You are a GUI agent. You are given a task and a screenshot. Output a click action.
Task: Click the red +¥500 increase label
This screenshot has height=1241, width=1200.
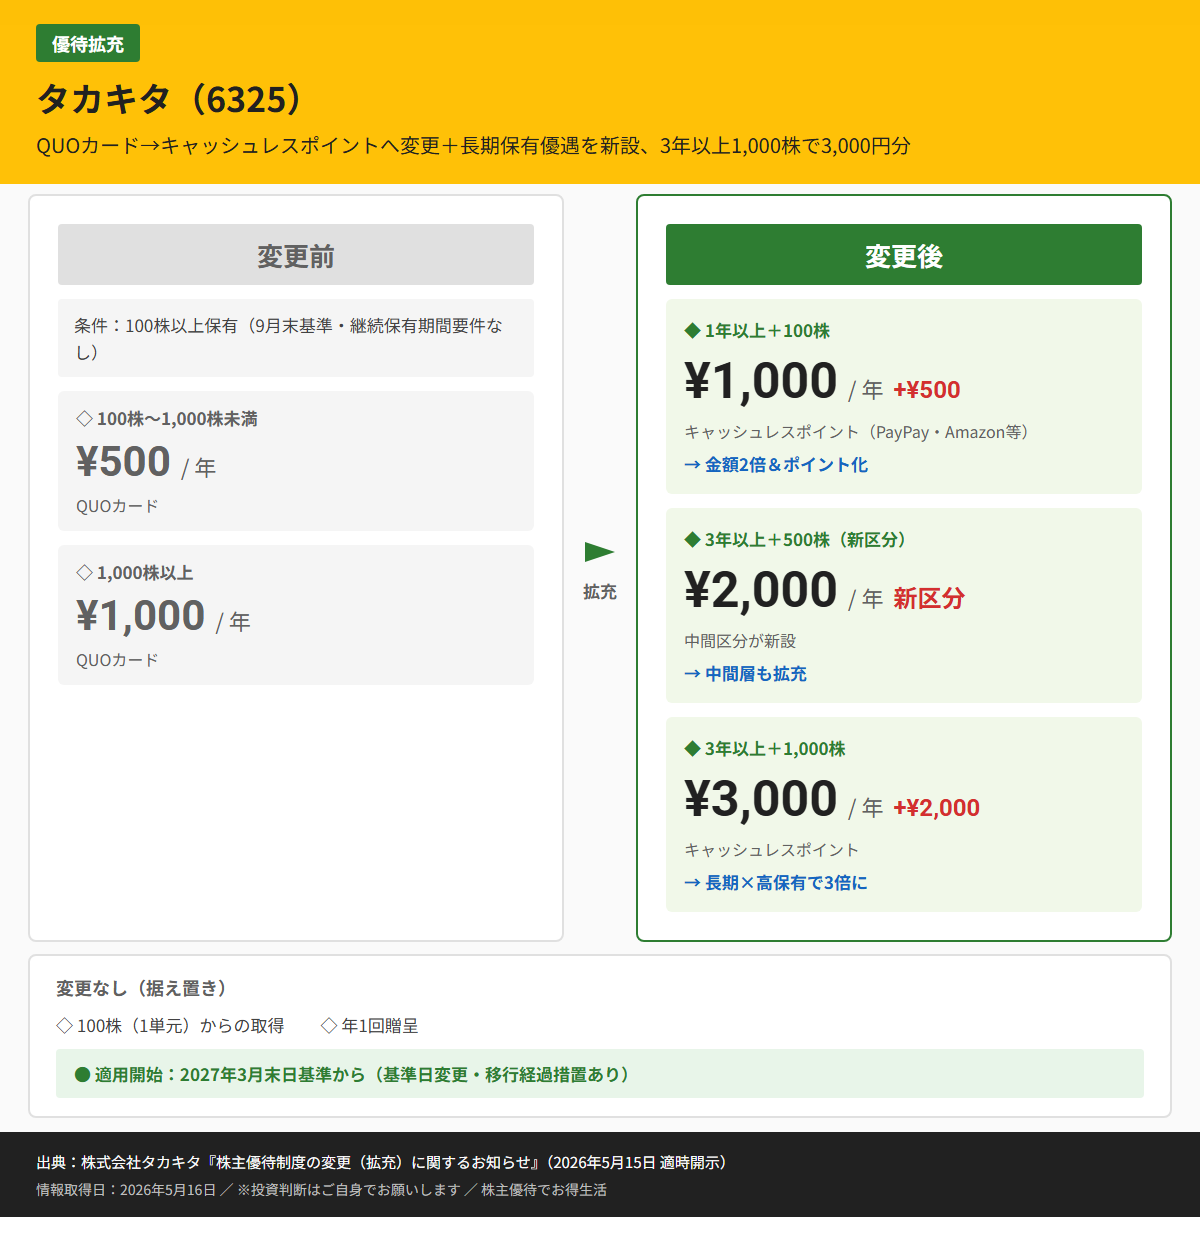[x=927, y=390]
